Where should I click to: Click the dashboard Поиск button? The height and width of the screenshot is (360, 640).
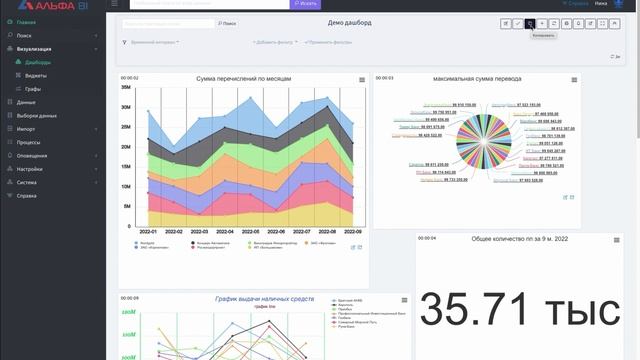tap(227, 24)
